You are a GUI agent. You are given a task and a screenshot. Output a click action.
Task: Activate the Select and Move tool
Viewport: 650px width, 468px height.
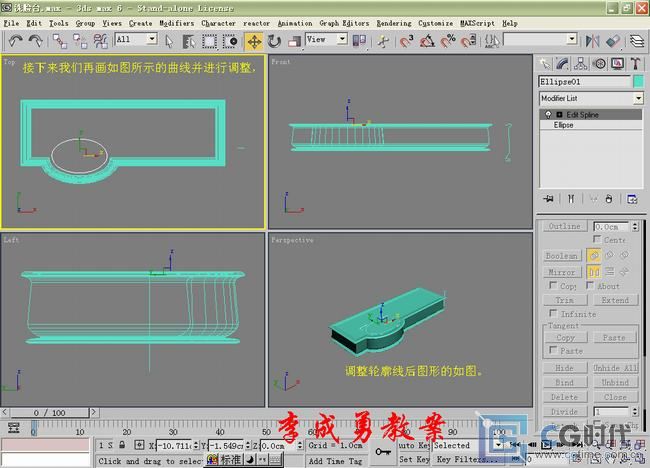[254, 41]
